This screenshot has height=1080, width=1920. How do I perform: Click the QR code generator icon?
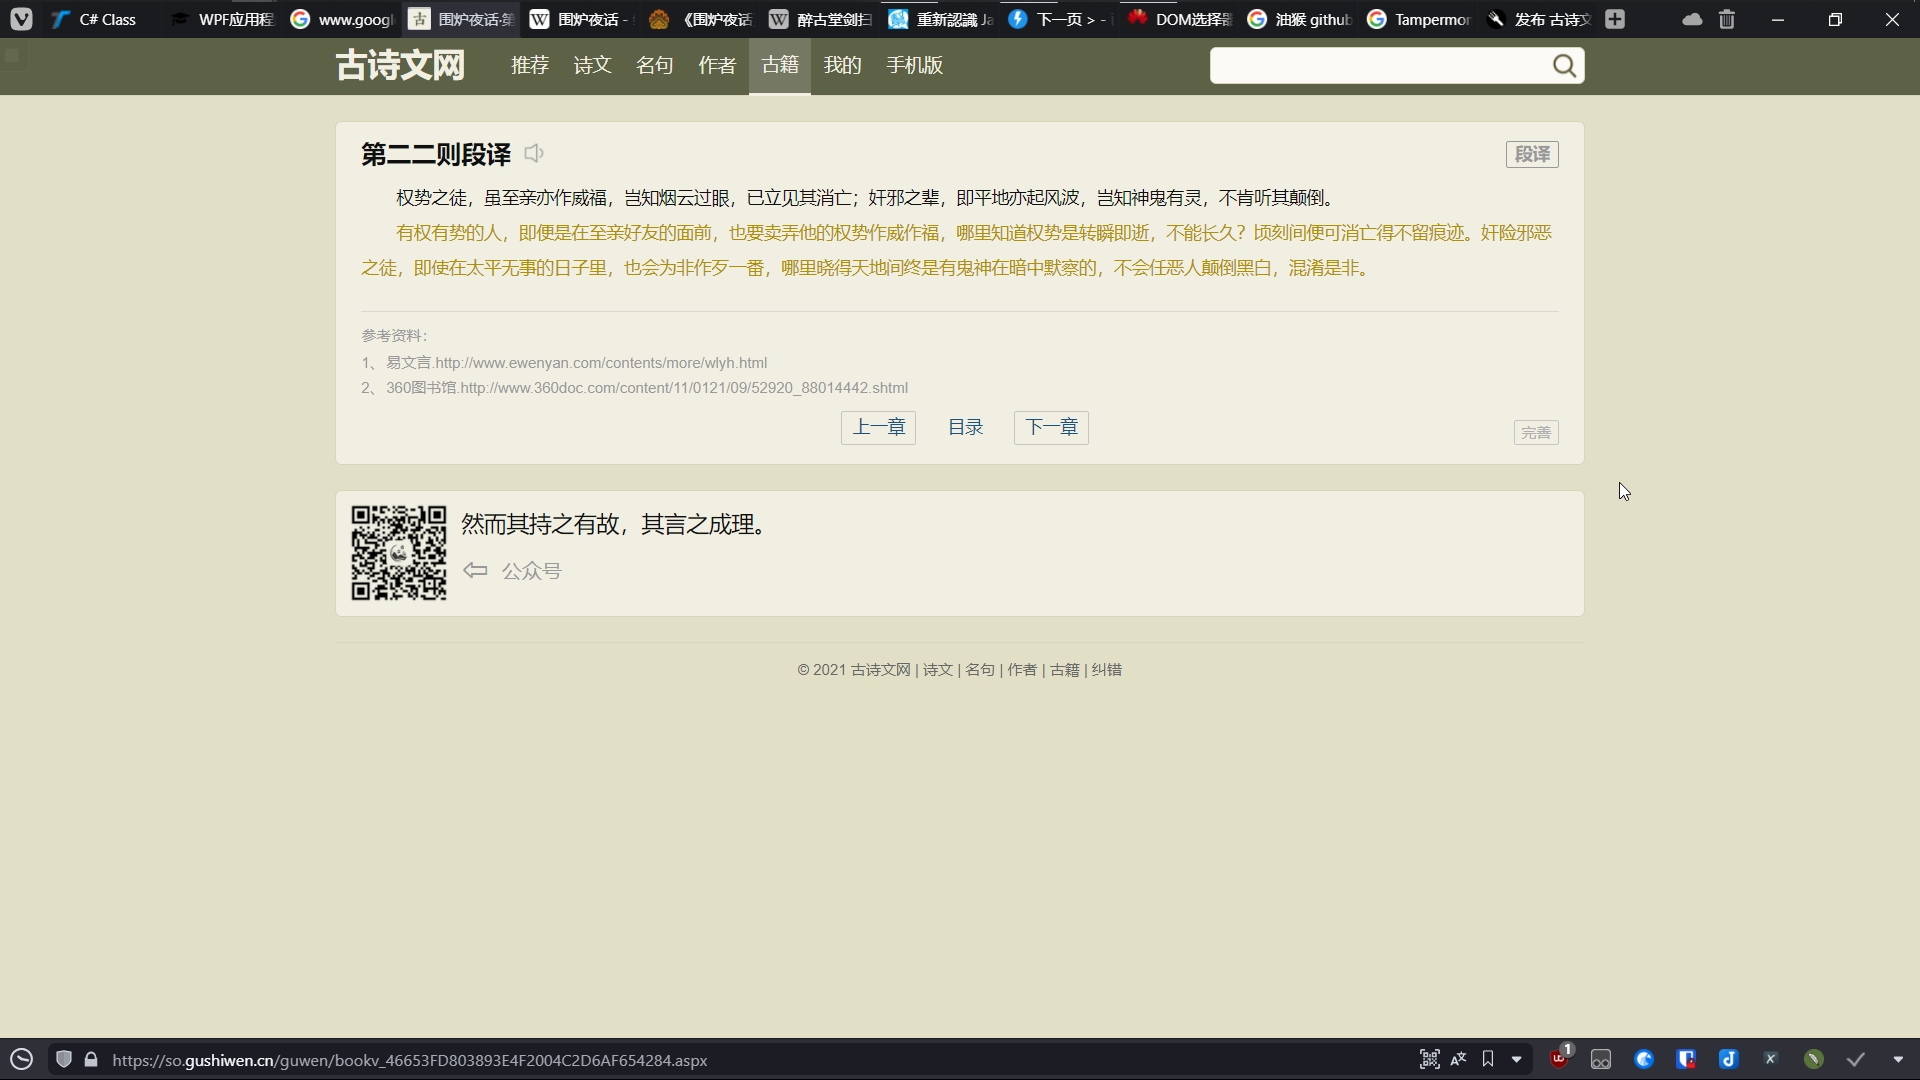pyautogui.click(x=1429, y=1059)
